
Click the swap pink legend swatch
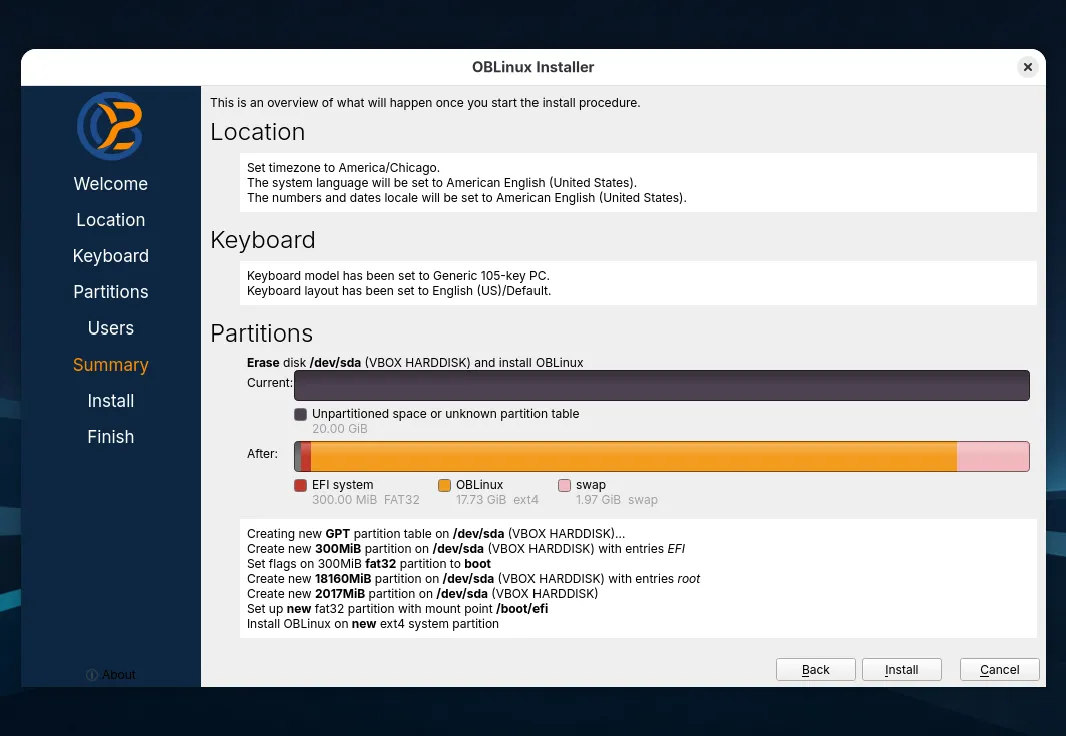pyautogui.click(x=564, y=485)
